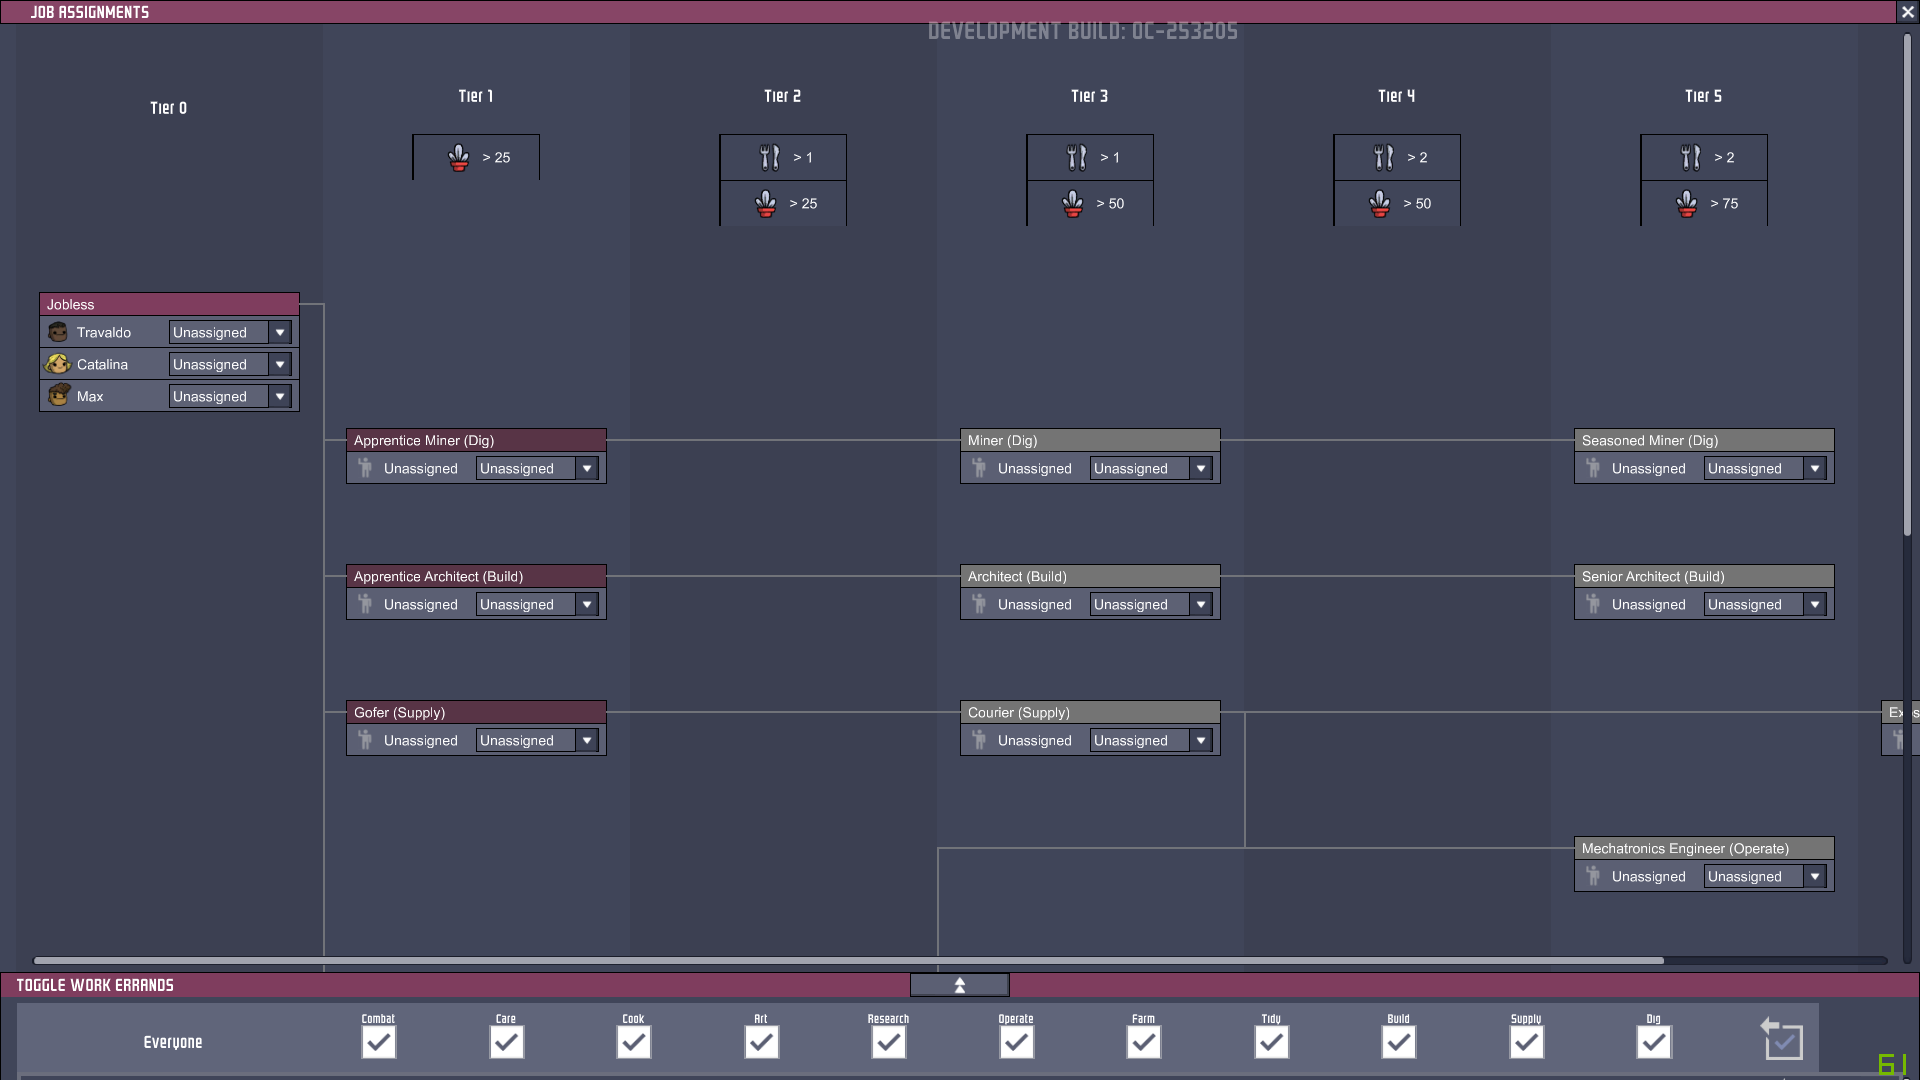Screen dimensions: 1920x1080
Task: Expand the Senior Architect (Build) dropdown
Action: pos(1815,604)
